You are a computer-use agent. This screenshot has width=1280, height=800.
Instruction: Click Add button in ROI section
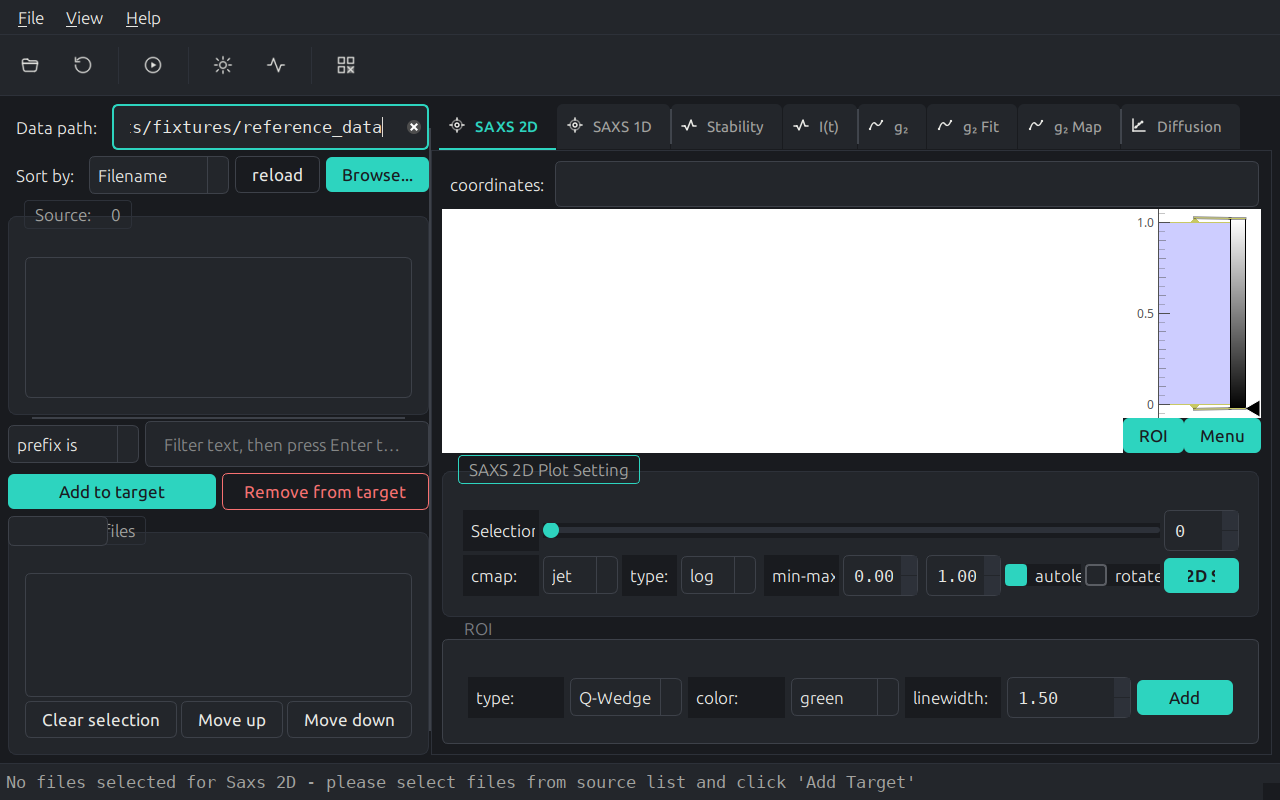(x=1184, y=698)
